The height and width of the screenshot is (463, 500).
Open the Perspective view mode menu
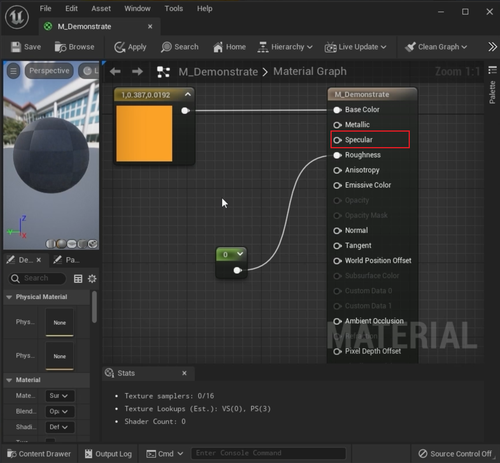pyautogui.click(x=49, y=71)
